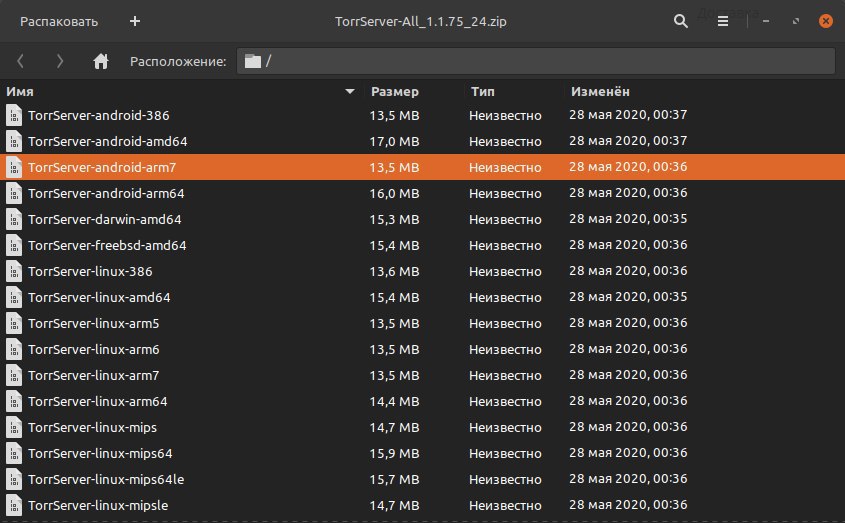Select file icon of TorrServer-android-arm7
This screenshot has height=523, width=845.
(x=14, y=167)
